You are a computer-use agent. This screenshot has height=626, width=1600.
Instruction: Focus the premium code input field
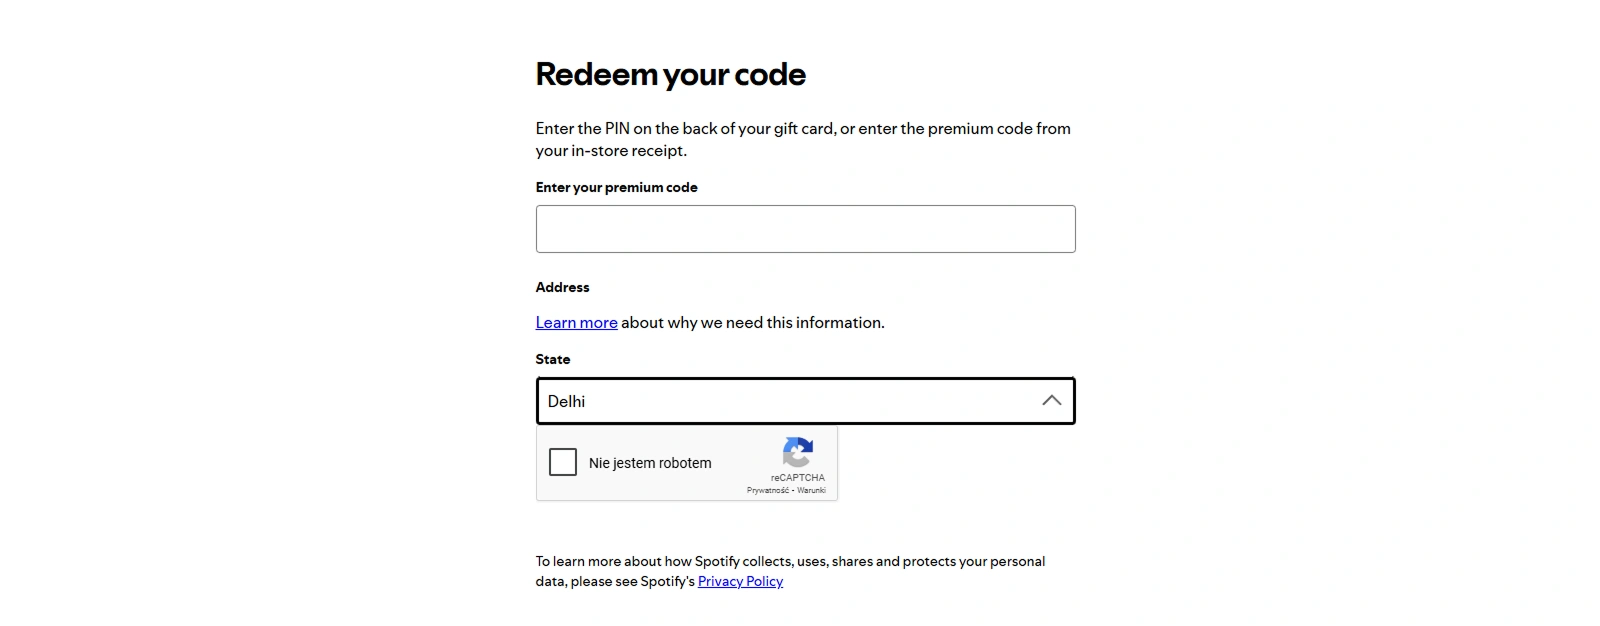coord(805,229)
